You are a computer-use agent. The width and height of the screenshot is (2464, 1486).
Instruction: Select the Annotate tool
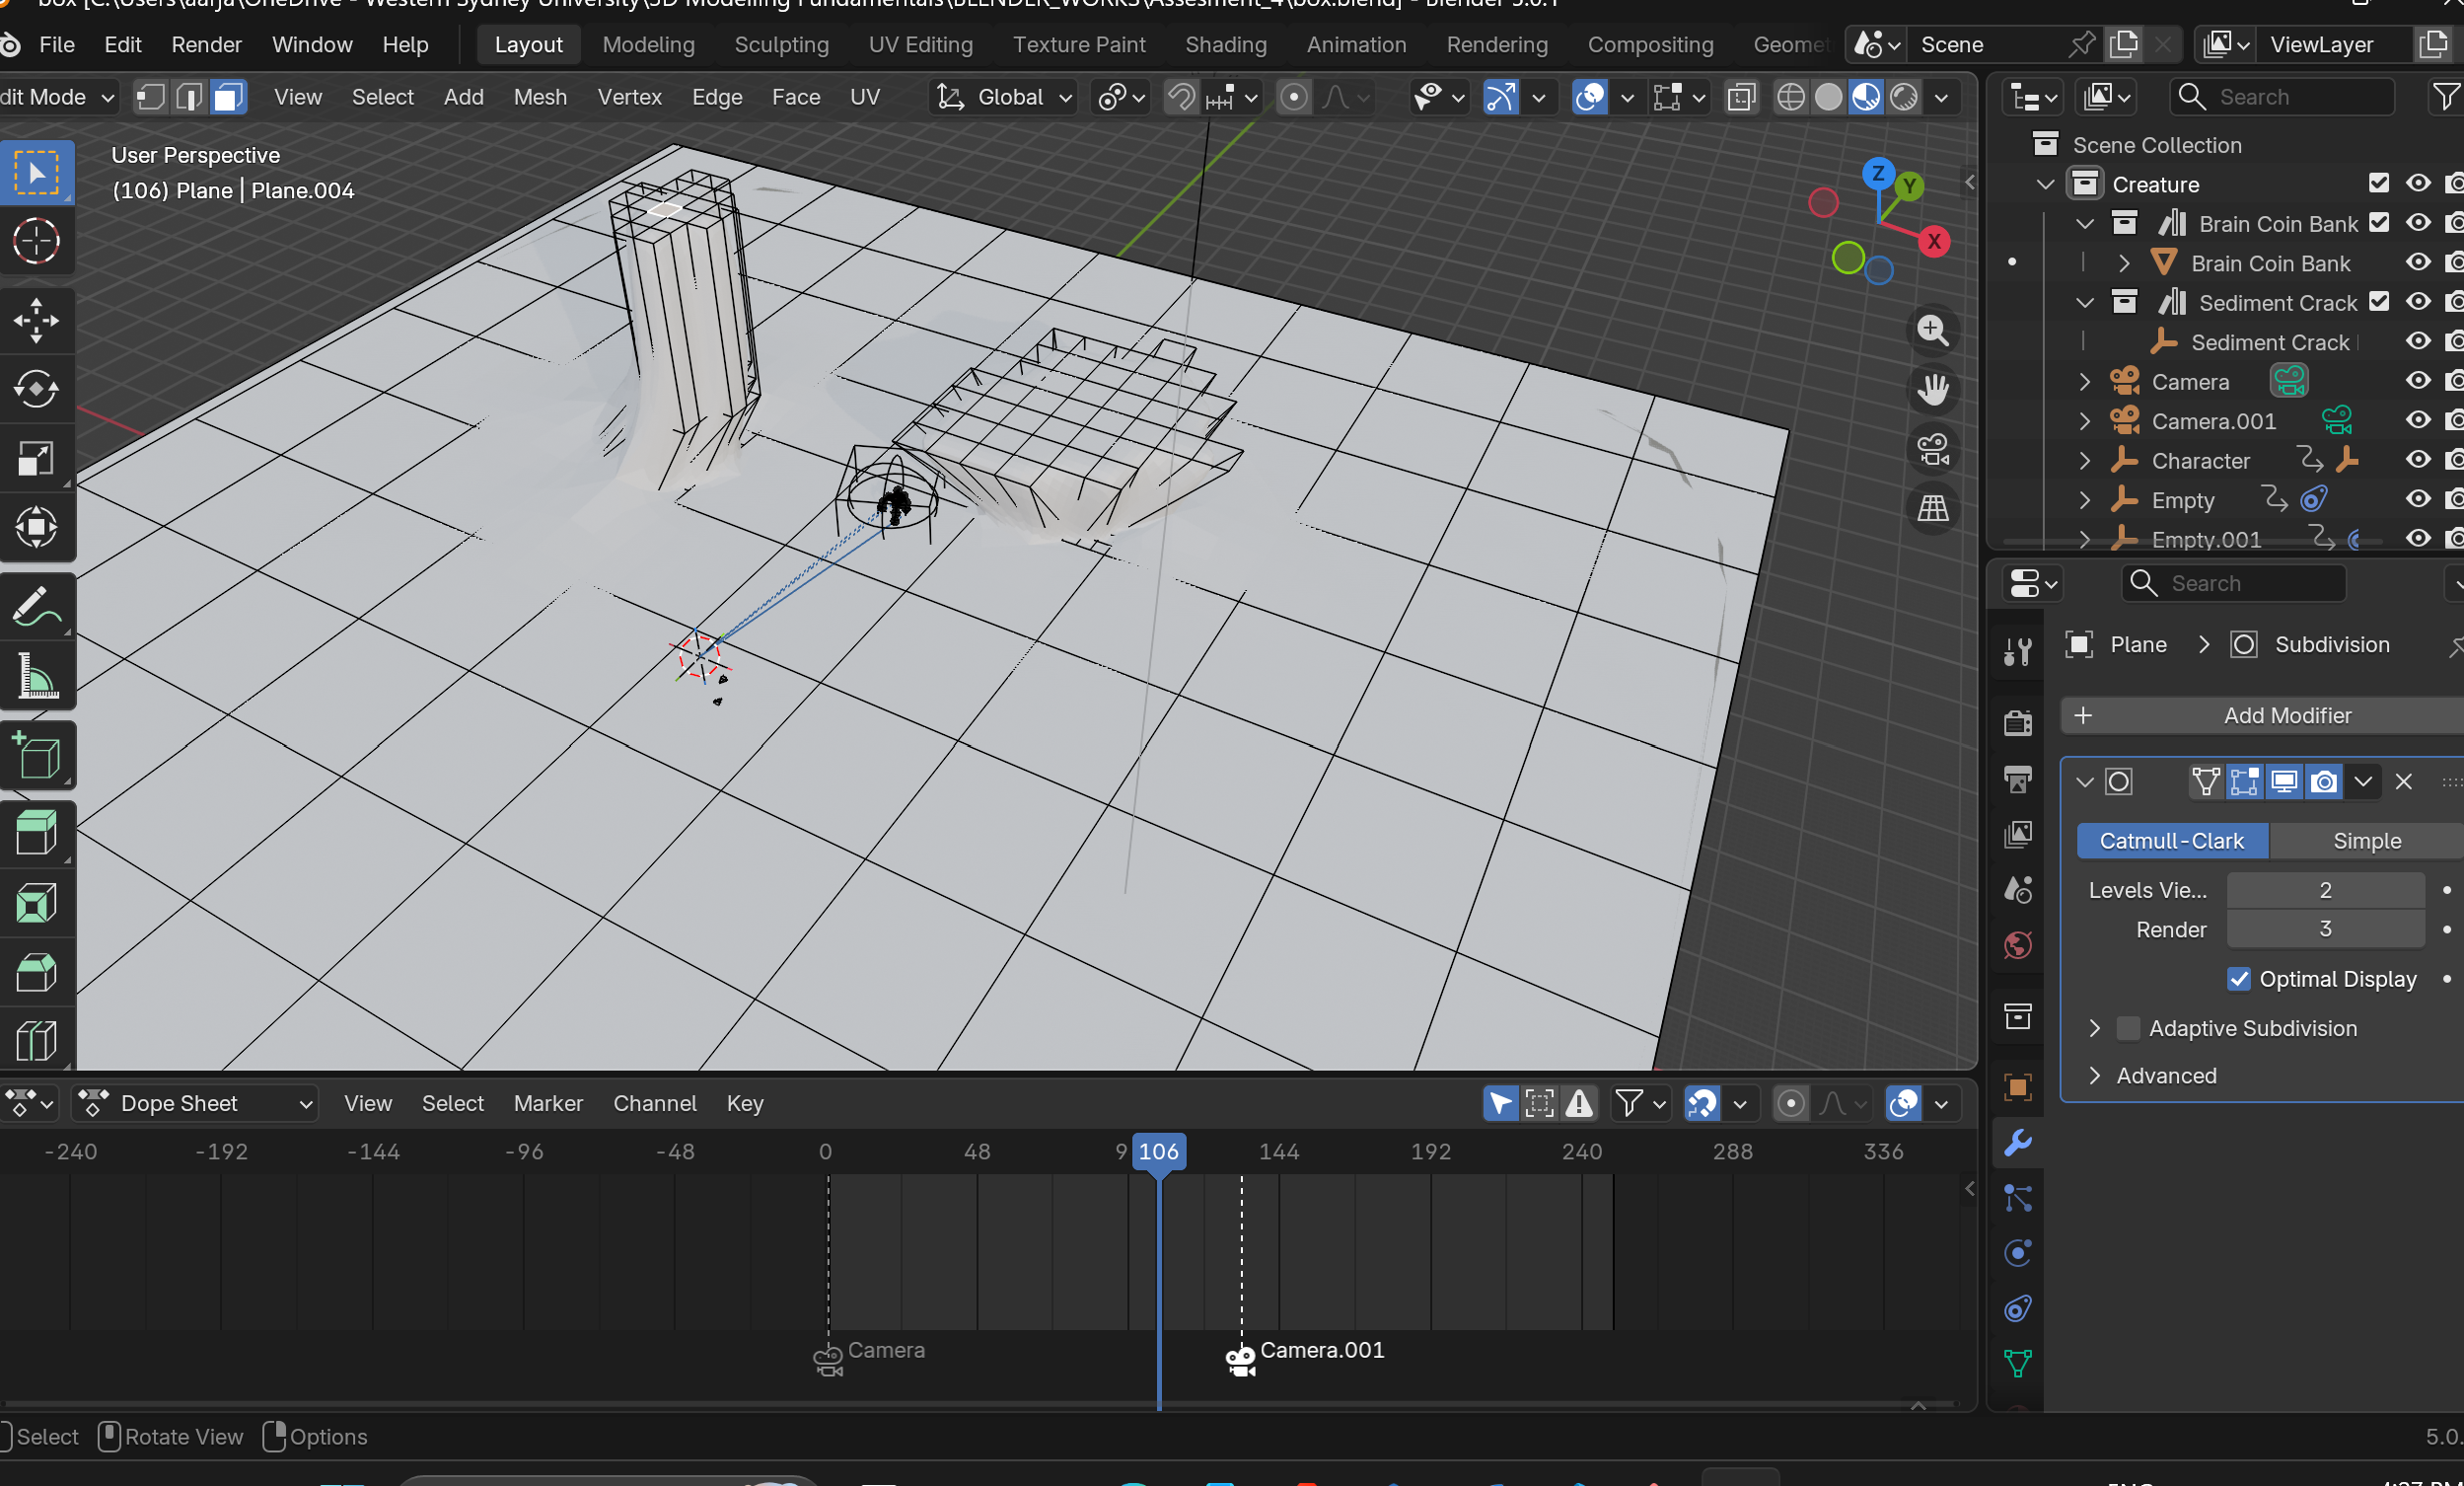tap(37, 607)
